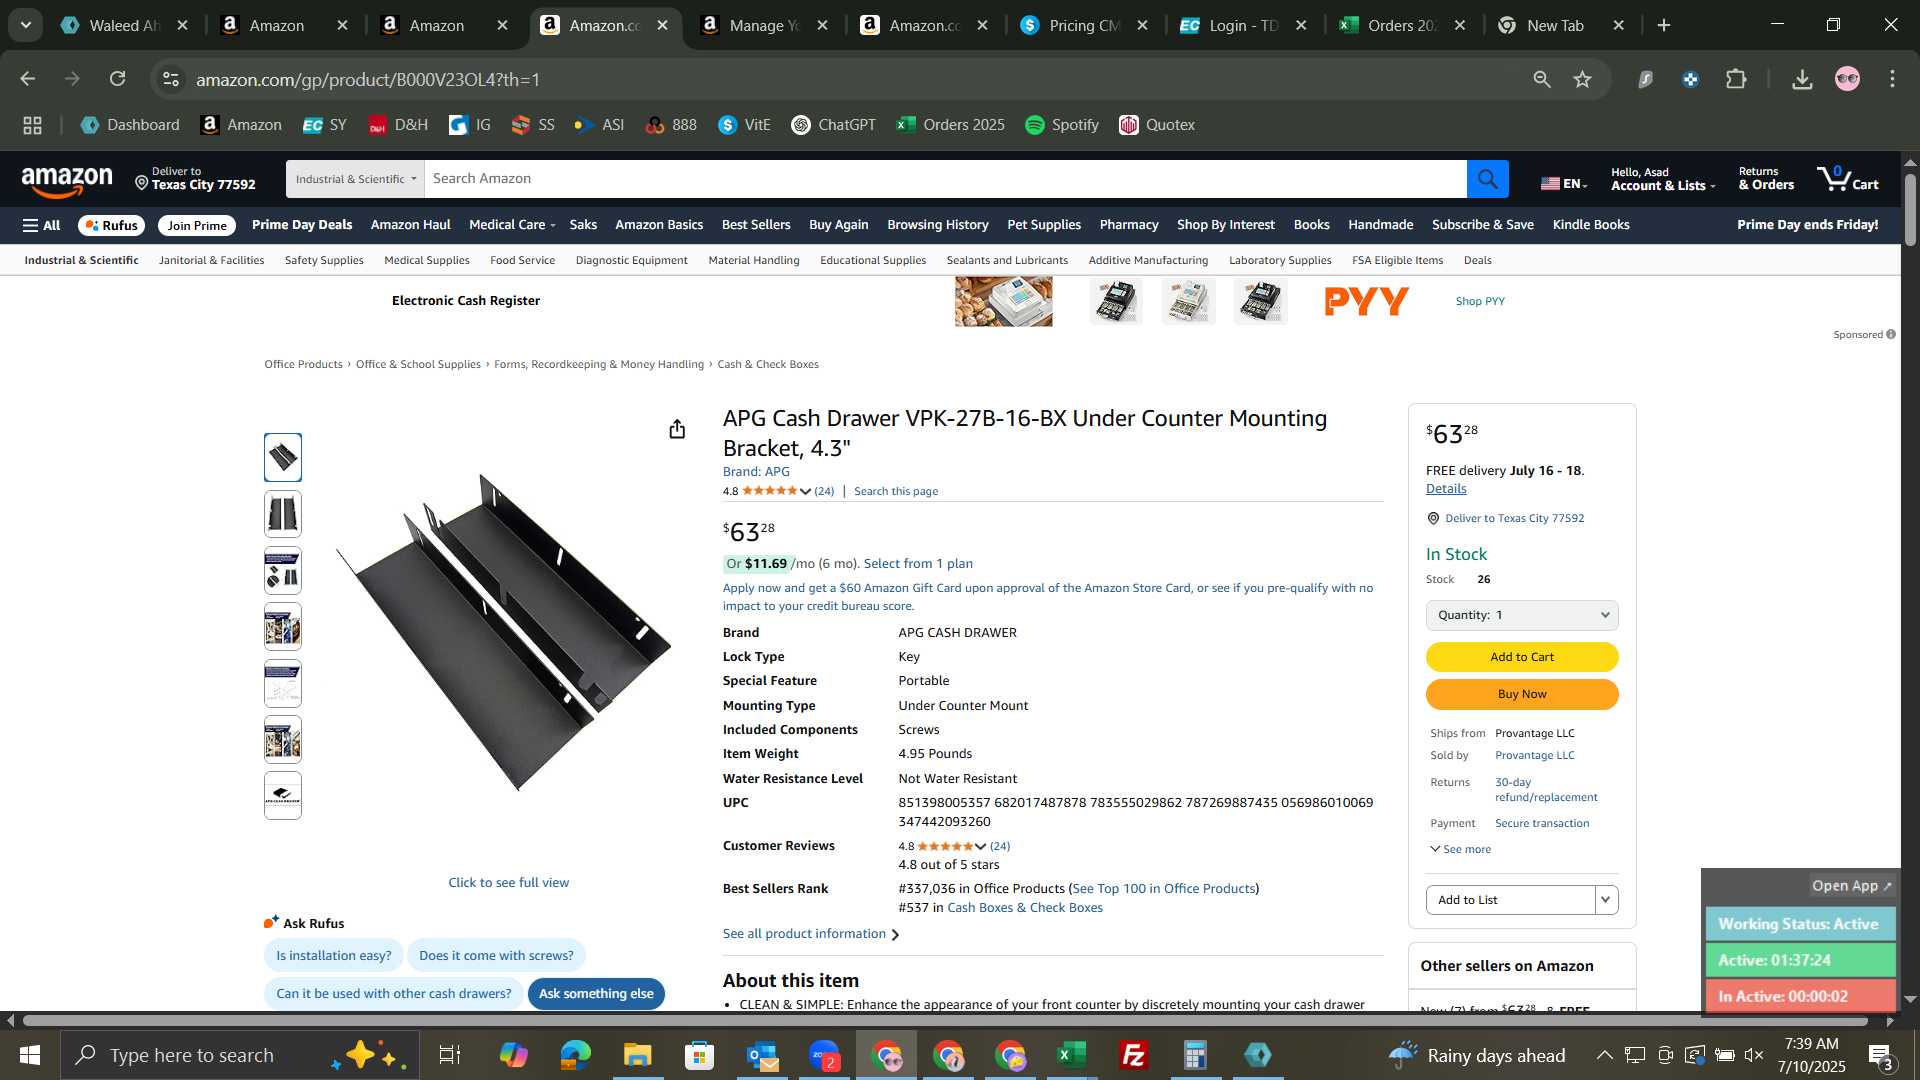1920x1080 pixels.
Task: Click the delivery Details link
Action: click(x=1446, y=489)
